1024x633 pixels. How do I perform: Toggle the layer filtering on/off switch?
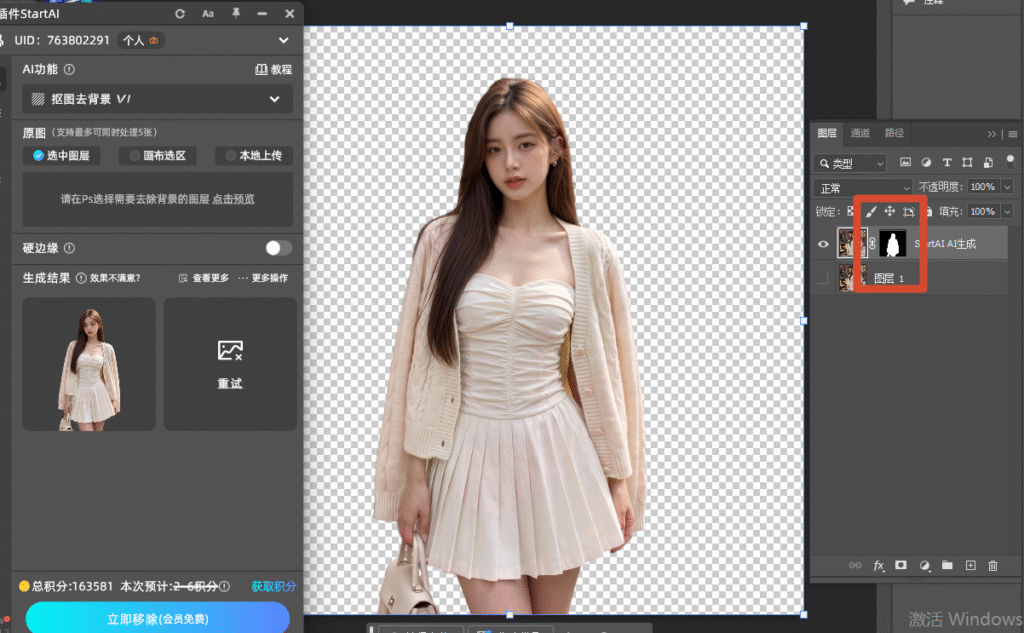[x=1010, y=161]
